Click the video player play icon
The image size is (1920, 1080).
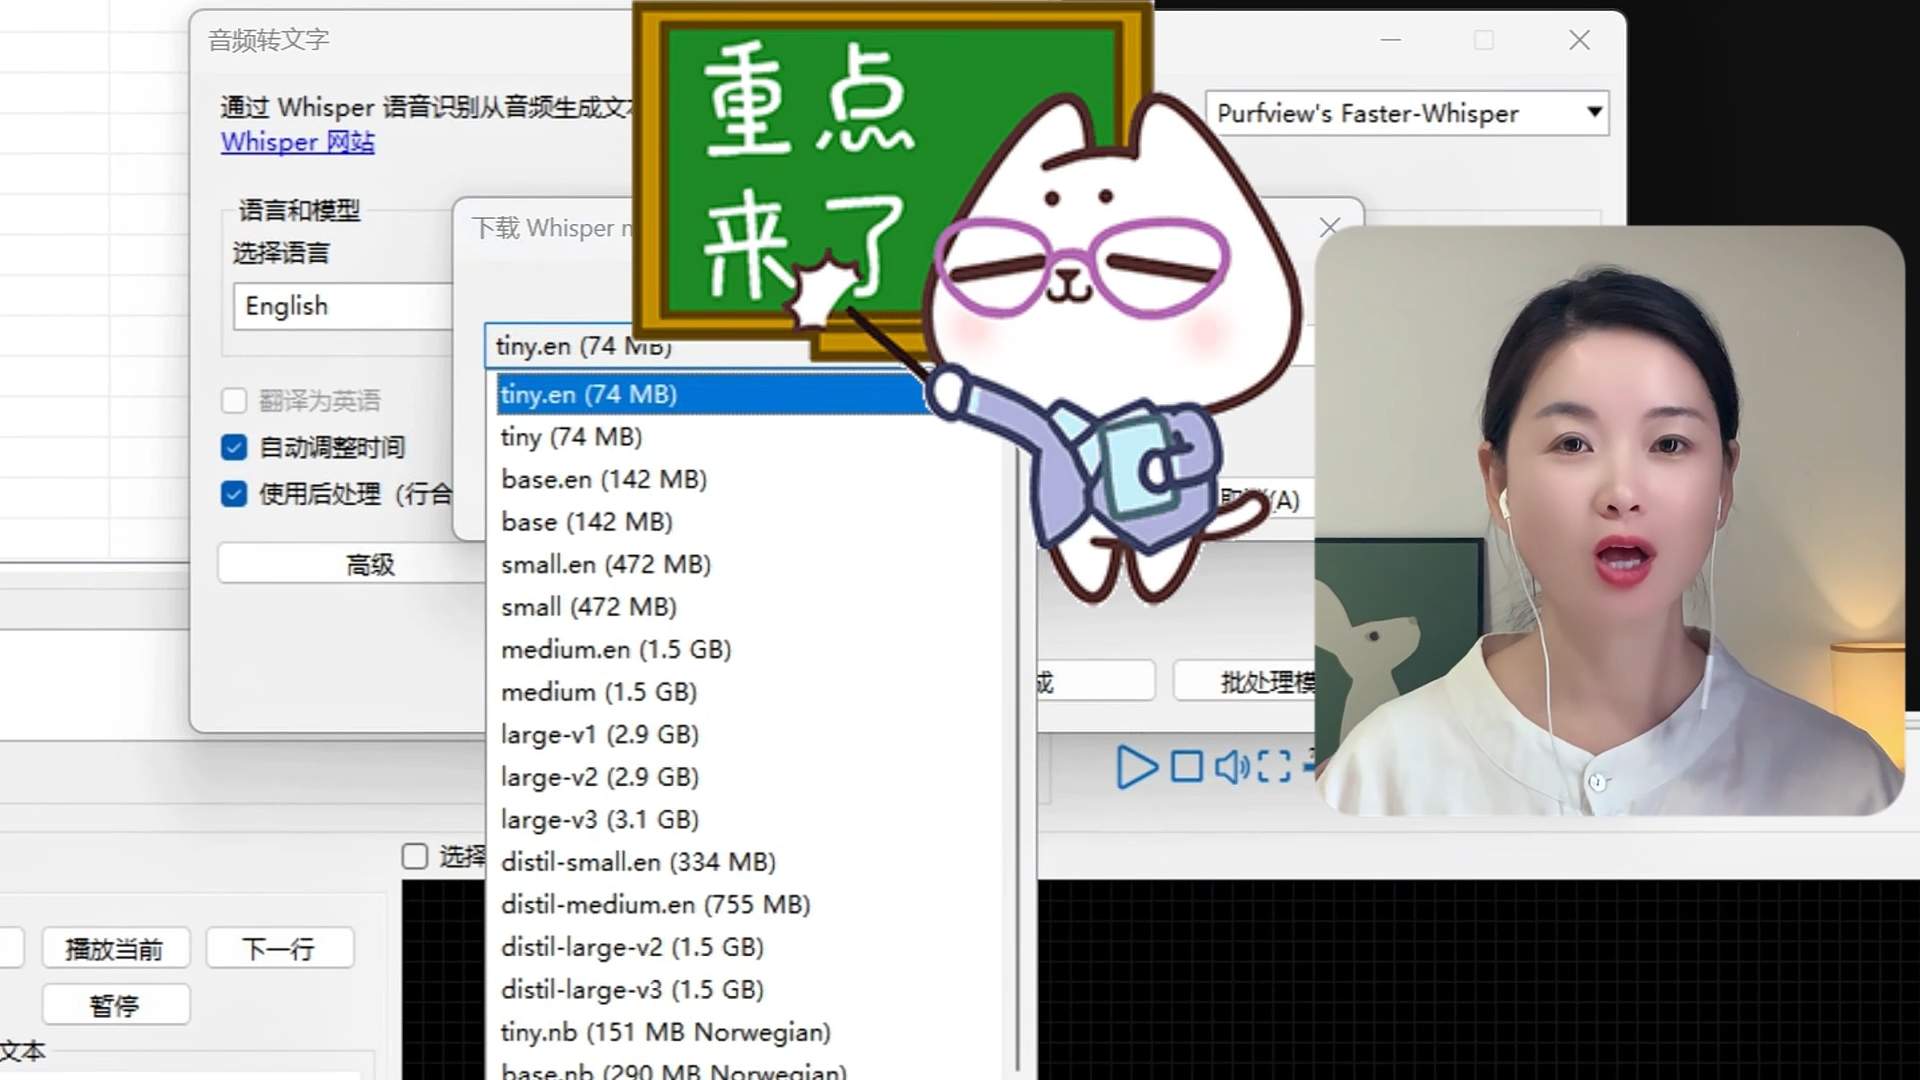tap(1136, 767)
